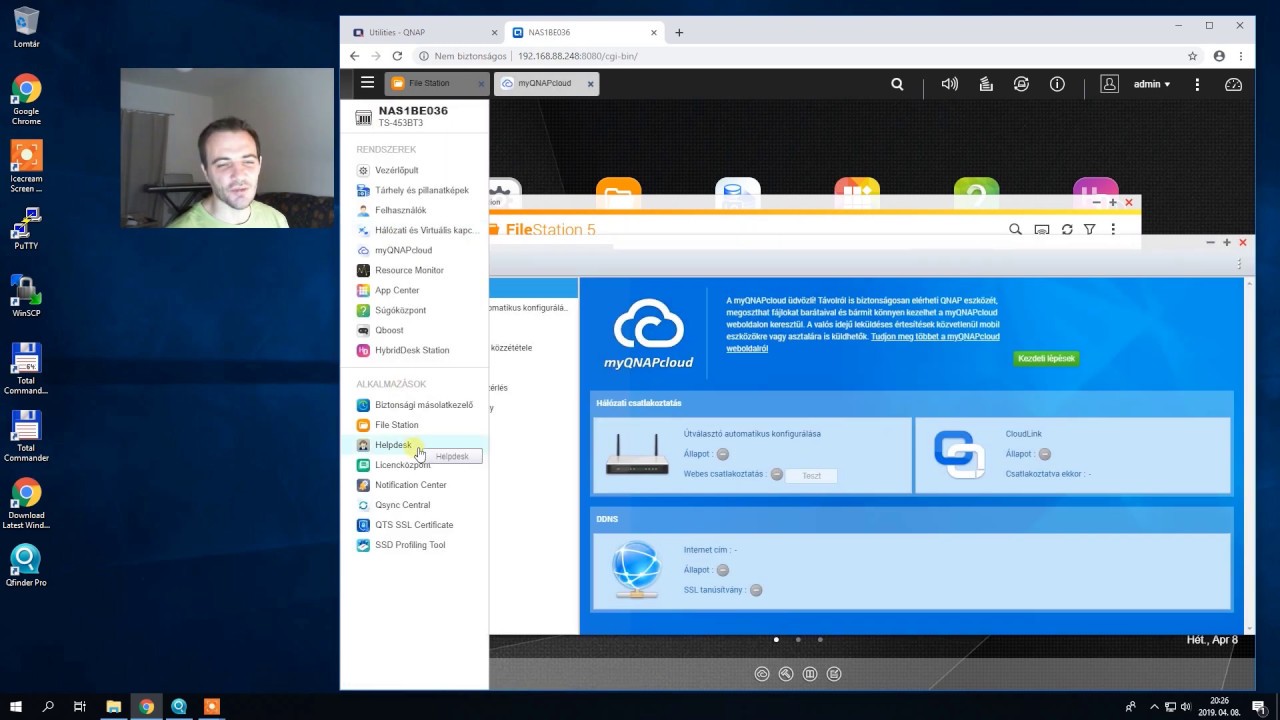The image size is (1280, 720).
Task: Refresh the File Station window
Action: (1067, 230)
